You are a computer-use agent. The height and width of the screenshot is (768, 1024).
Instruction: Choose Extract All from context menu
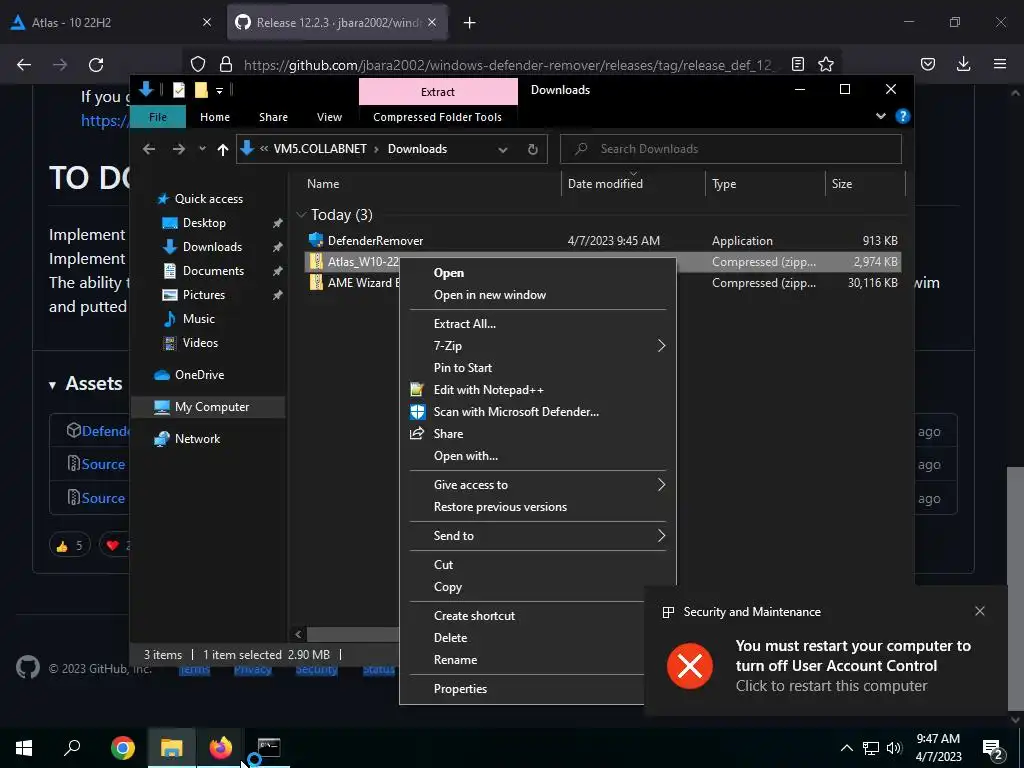click(465, 323)
